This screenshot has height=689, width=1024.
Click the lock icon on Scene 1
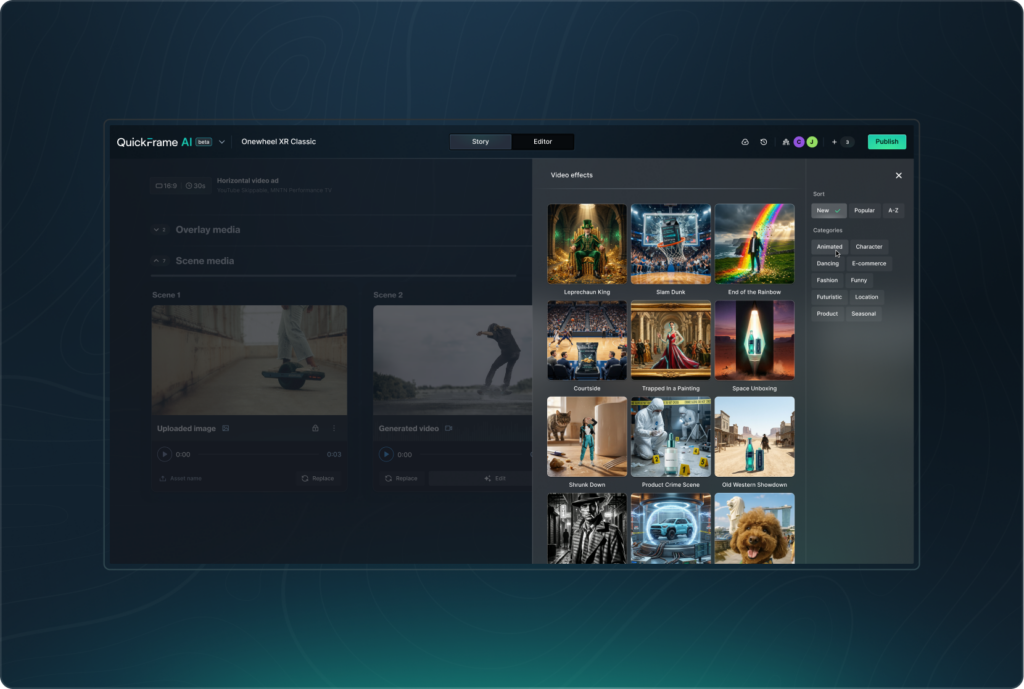tap(315, 428)
